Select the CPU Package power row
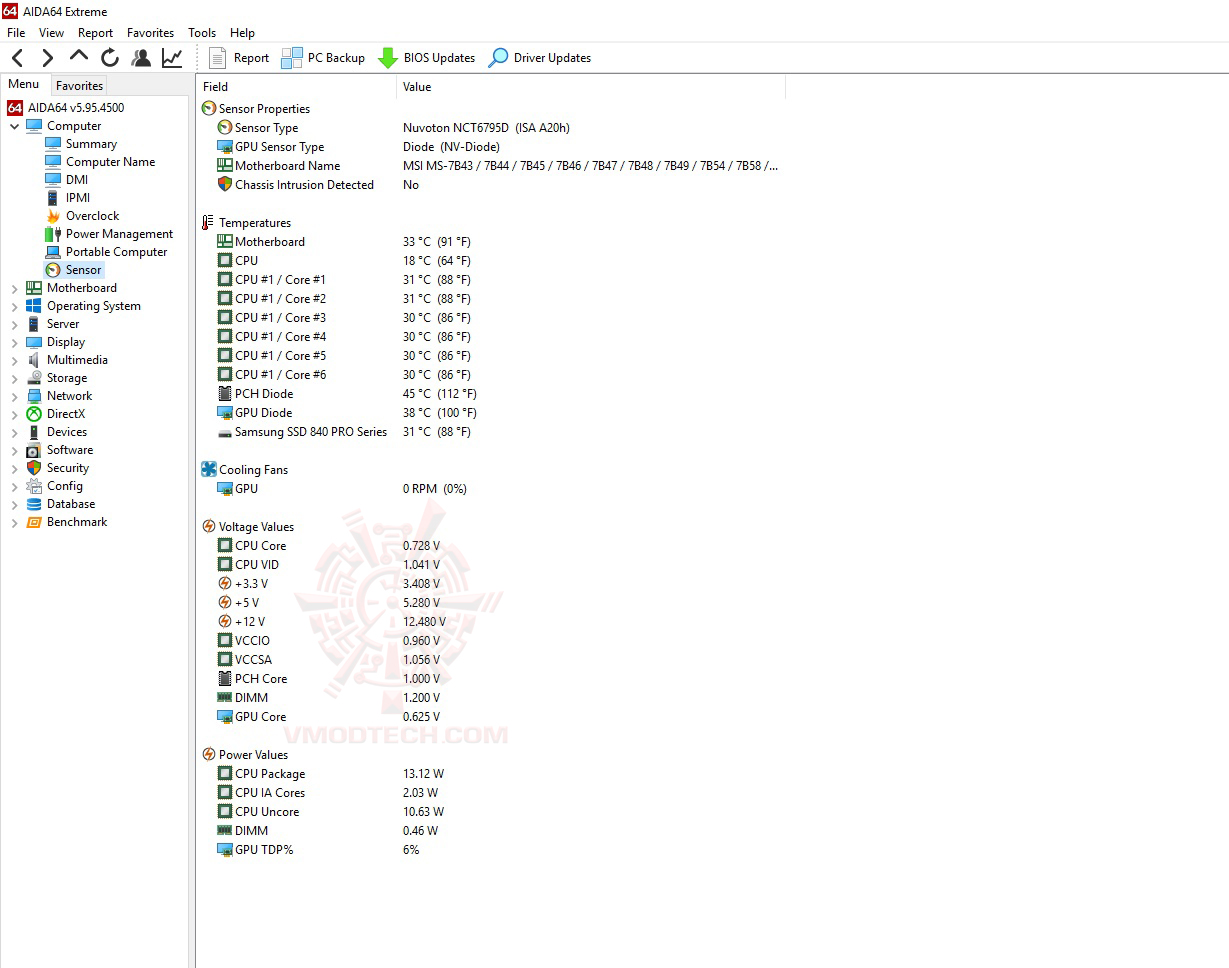Viewport: 1229px width, 968px height. [x=491, y=774]
